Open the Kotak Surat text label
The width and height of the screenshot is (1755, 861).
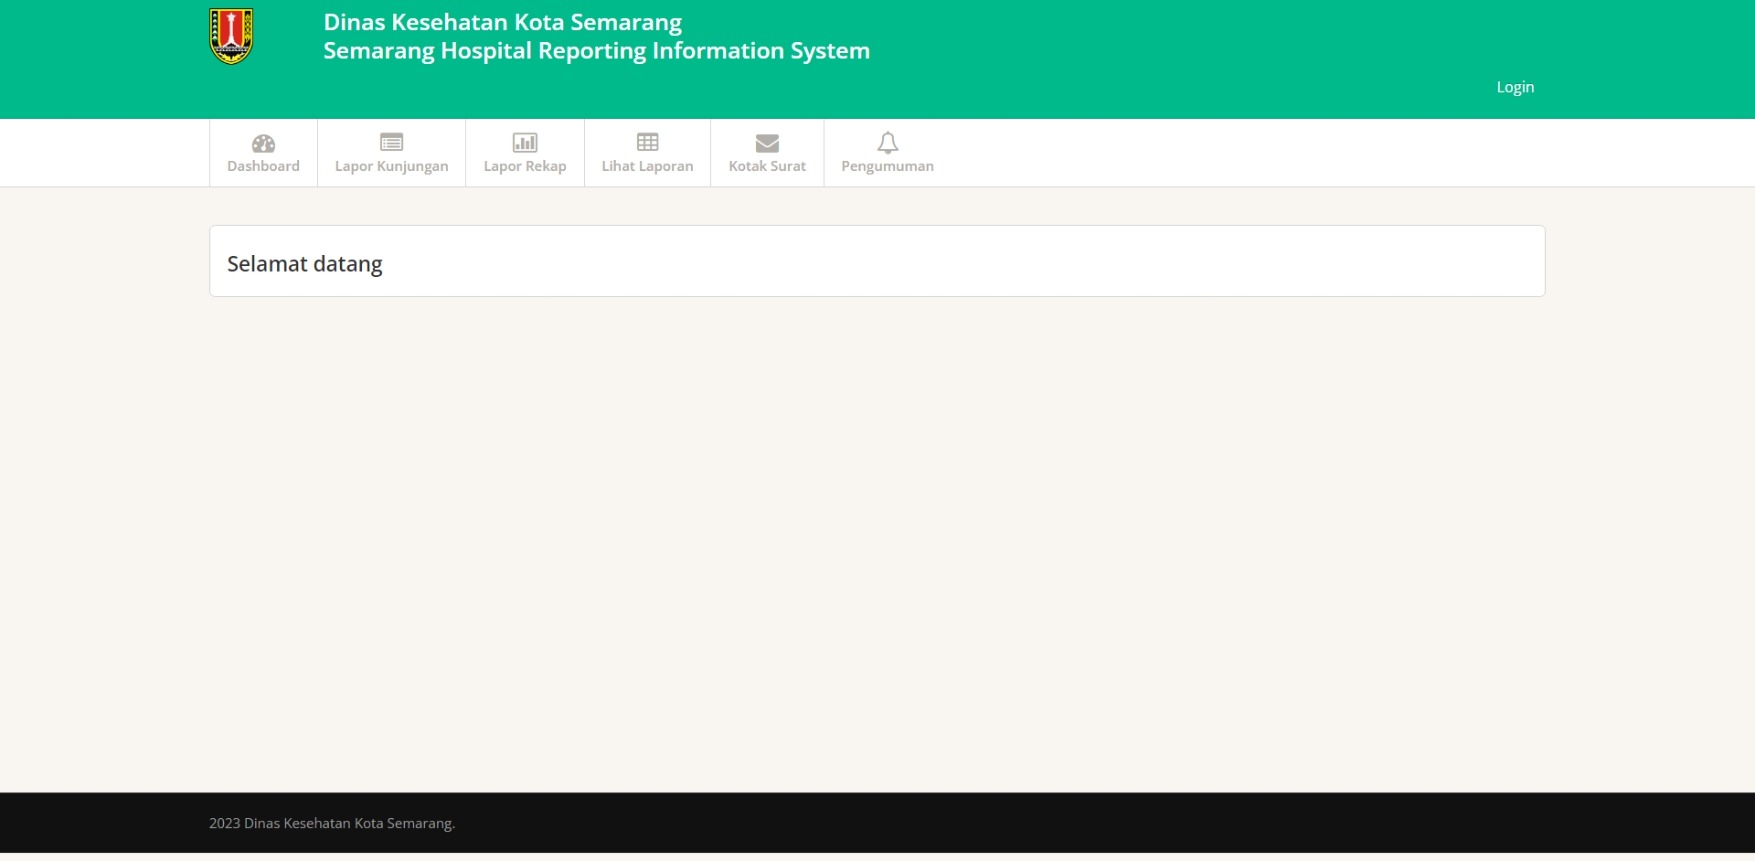(767, 166)
